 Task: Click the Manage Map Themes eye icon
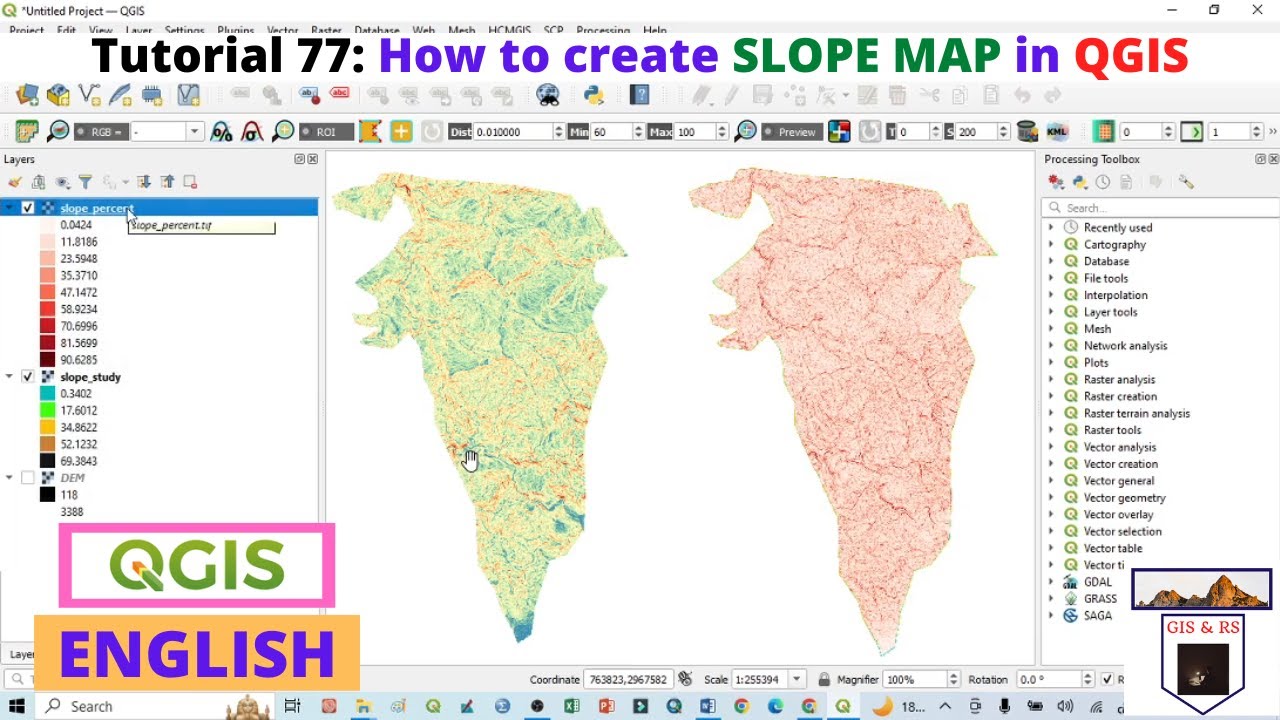pos(62,182)
